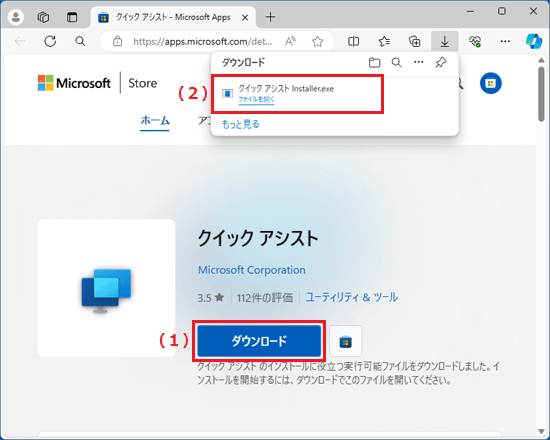Click scrollbar down arrow
Image resolution: width=550 pixels, height=440 pixels.
tap(542, 431)
